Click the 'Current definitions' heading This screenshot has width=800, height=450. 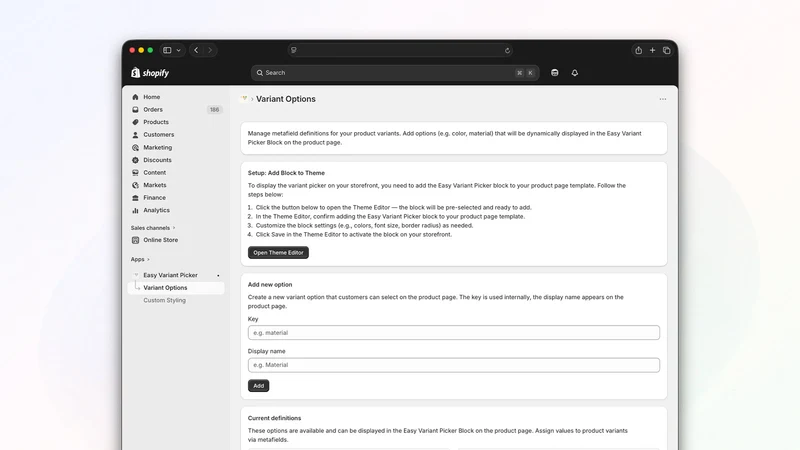point(274,418)
